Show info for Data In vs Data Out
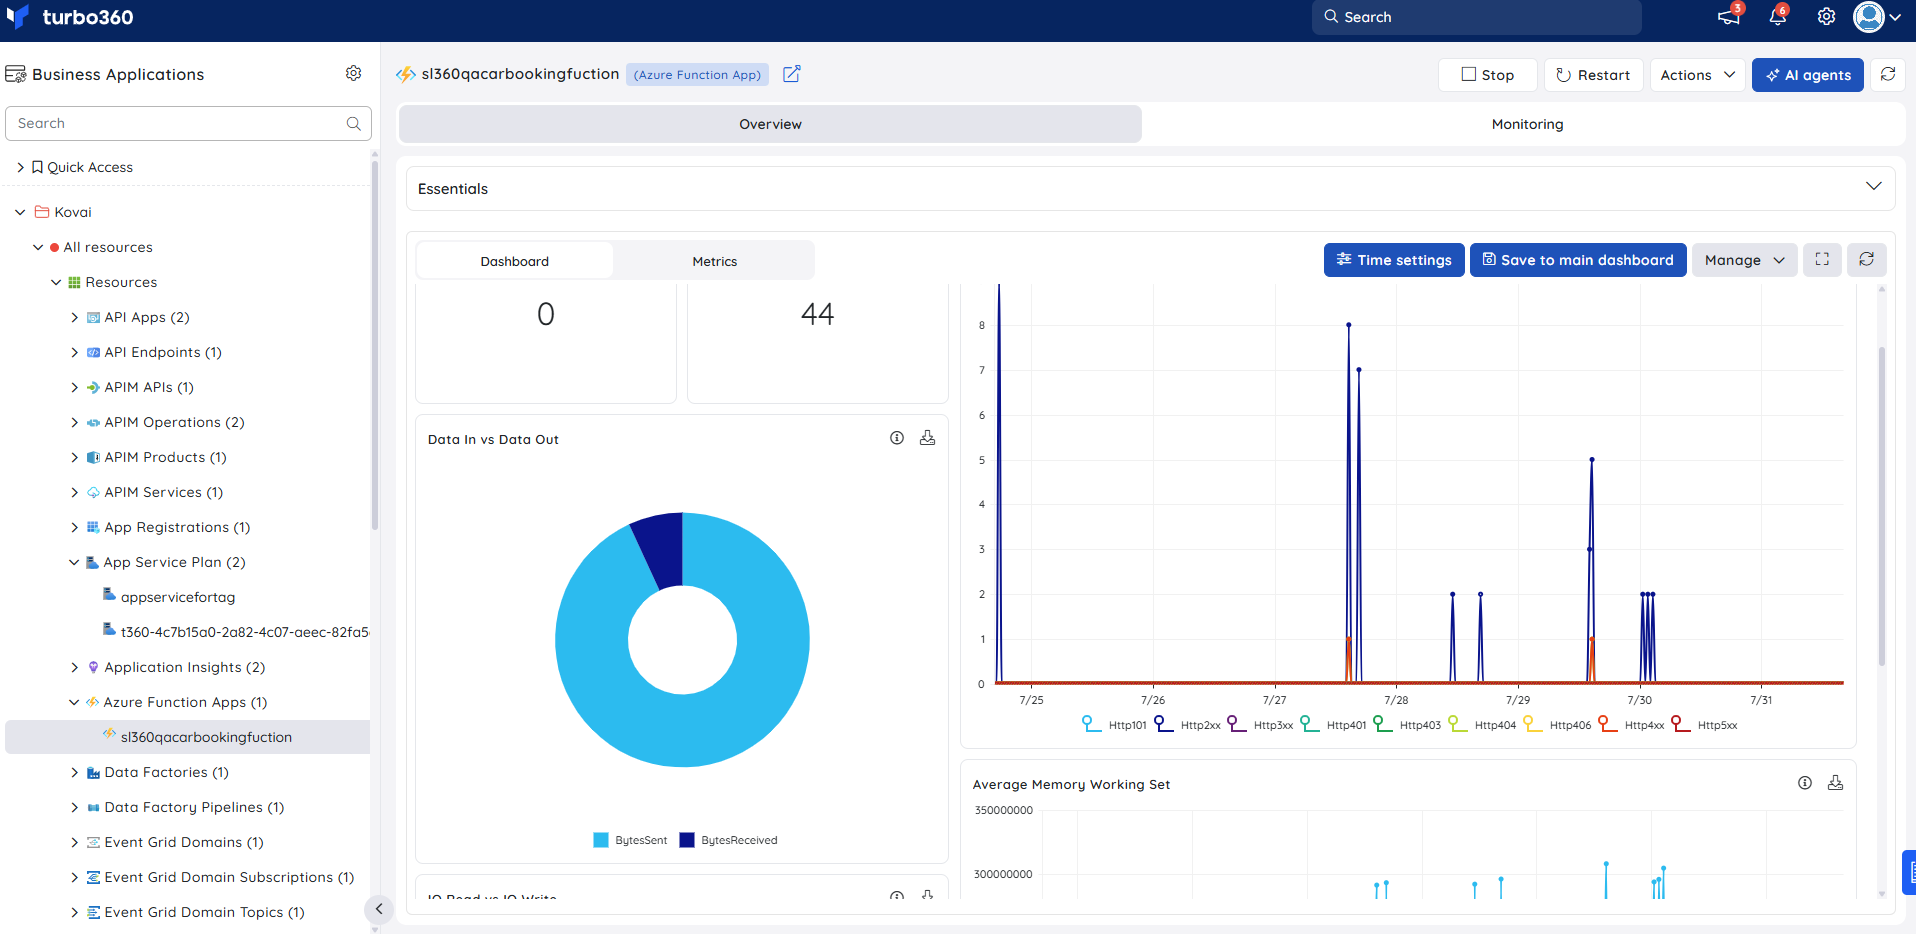Viewport: 1916px width, 934px height. pyautogui.click(x=897, y=438)
